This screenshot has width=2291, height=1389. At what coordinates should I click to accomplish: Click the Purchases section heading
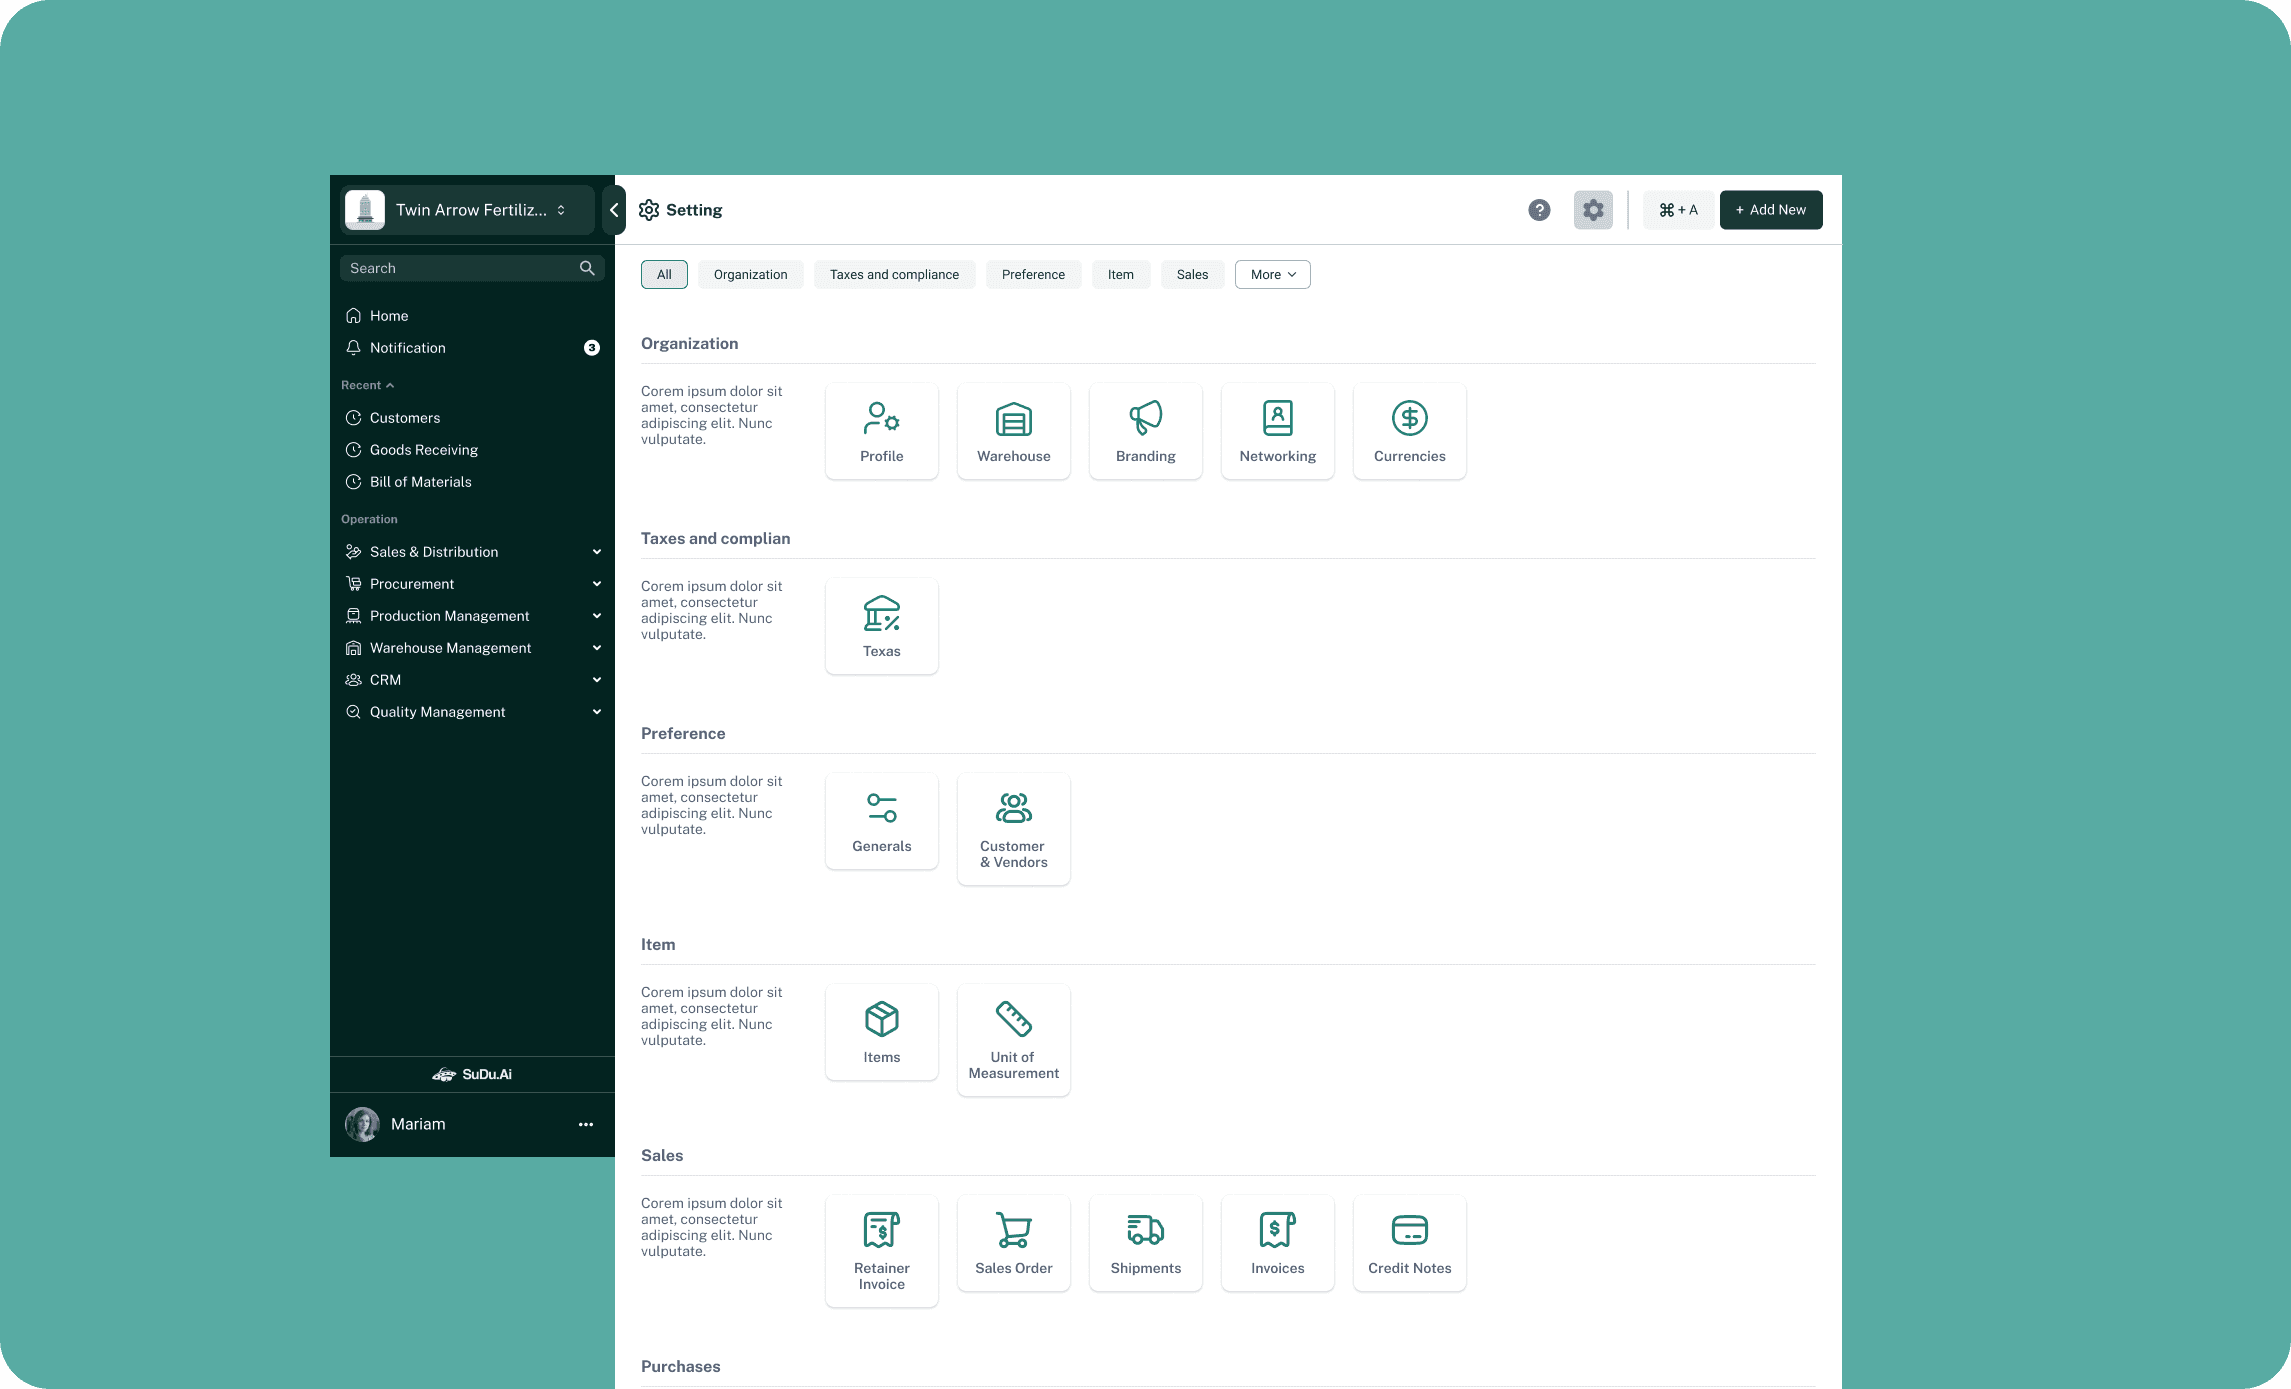681,1367
